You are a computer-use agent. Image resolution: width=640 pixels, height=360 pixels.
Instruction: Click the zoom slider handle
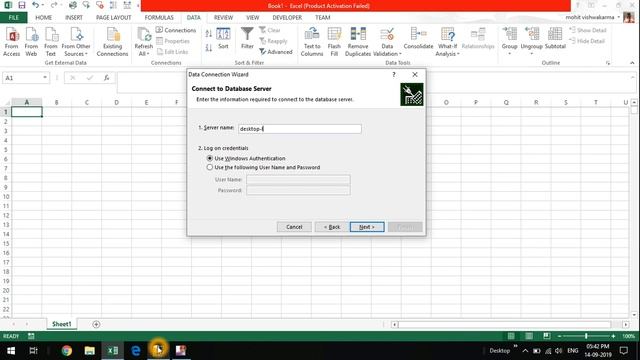[x=586, y=336]
